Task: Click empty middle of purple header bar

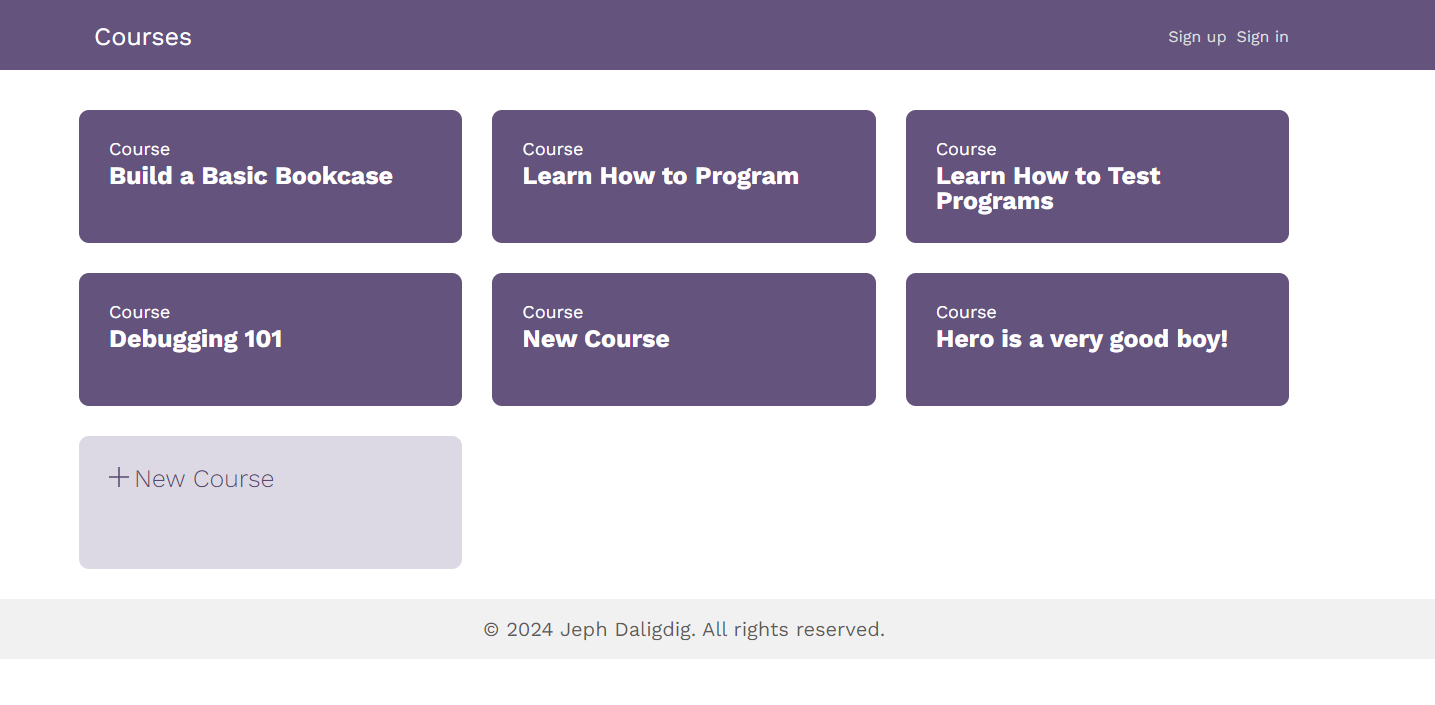Action: click(x=680, y=35)
